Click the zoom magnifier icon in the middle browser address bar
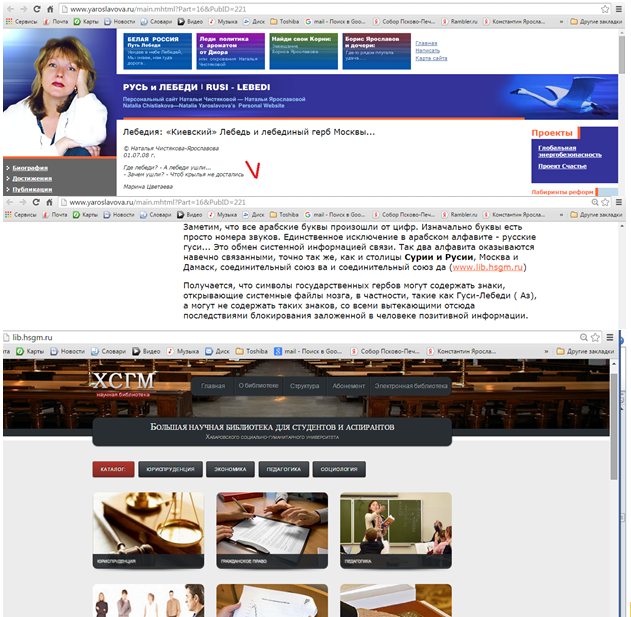Viewport: 631px width, 617px height. pyautogui.click(x=594, y=202)
